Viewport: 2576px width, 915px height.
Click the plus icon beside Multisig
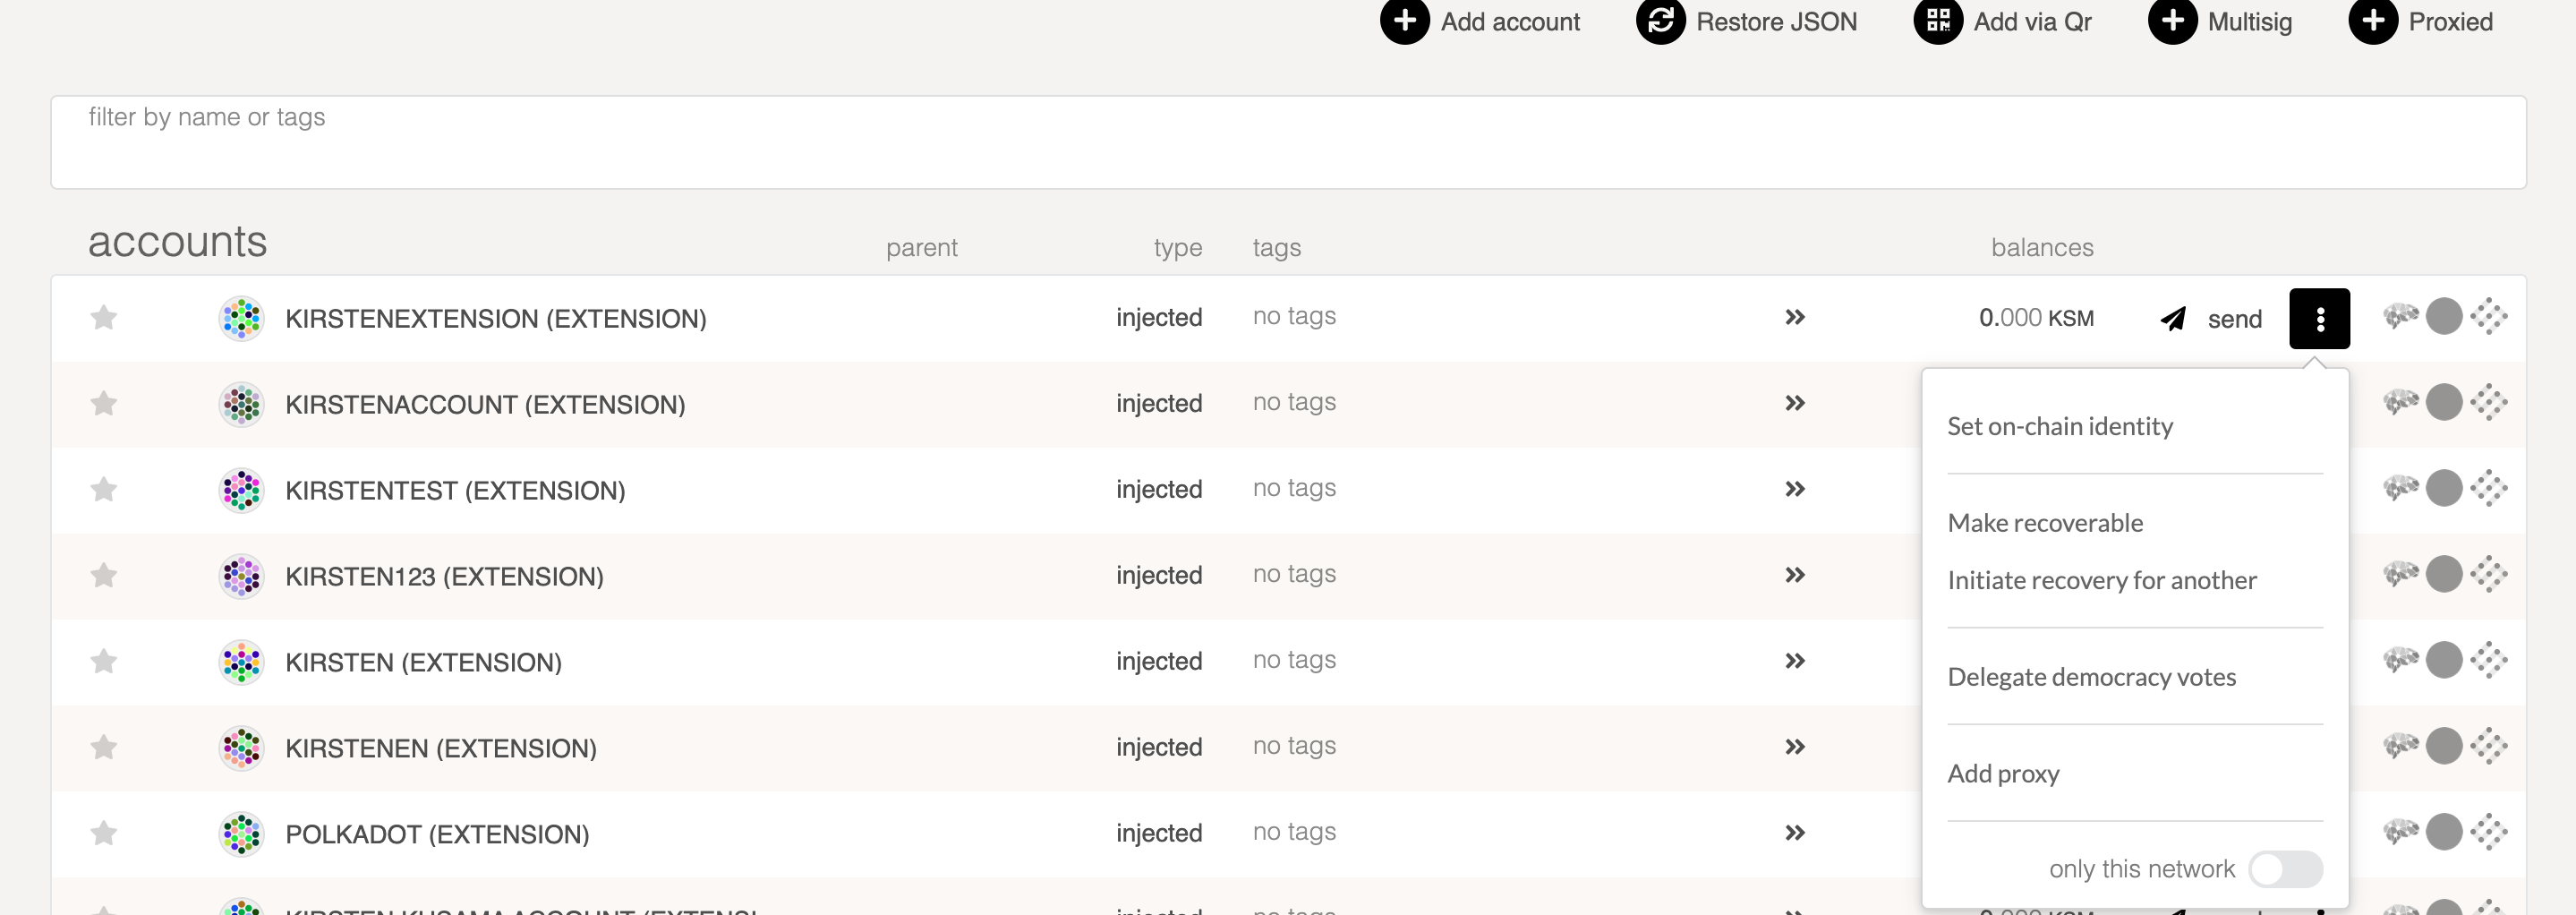(2172, 20)
